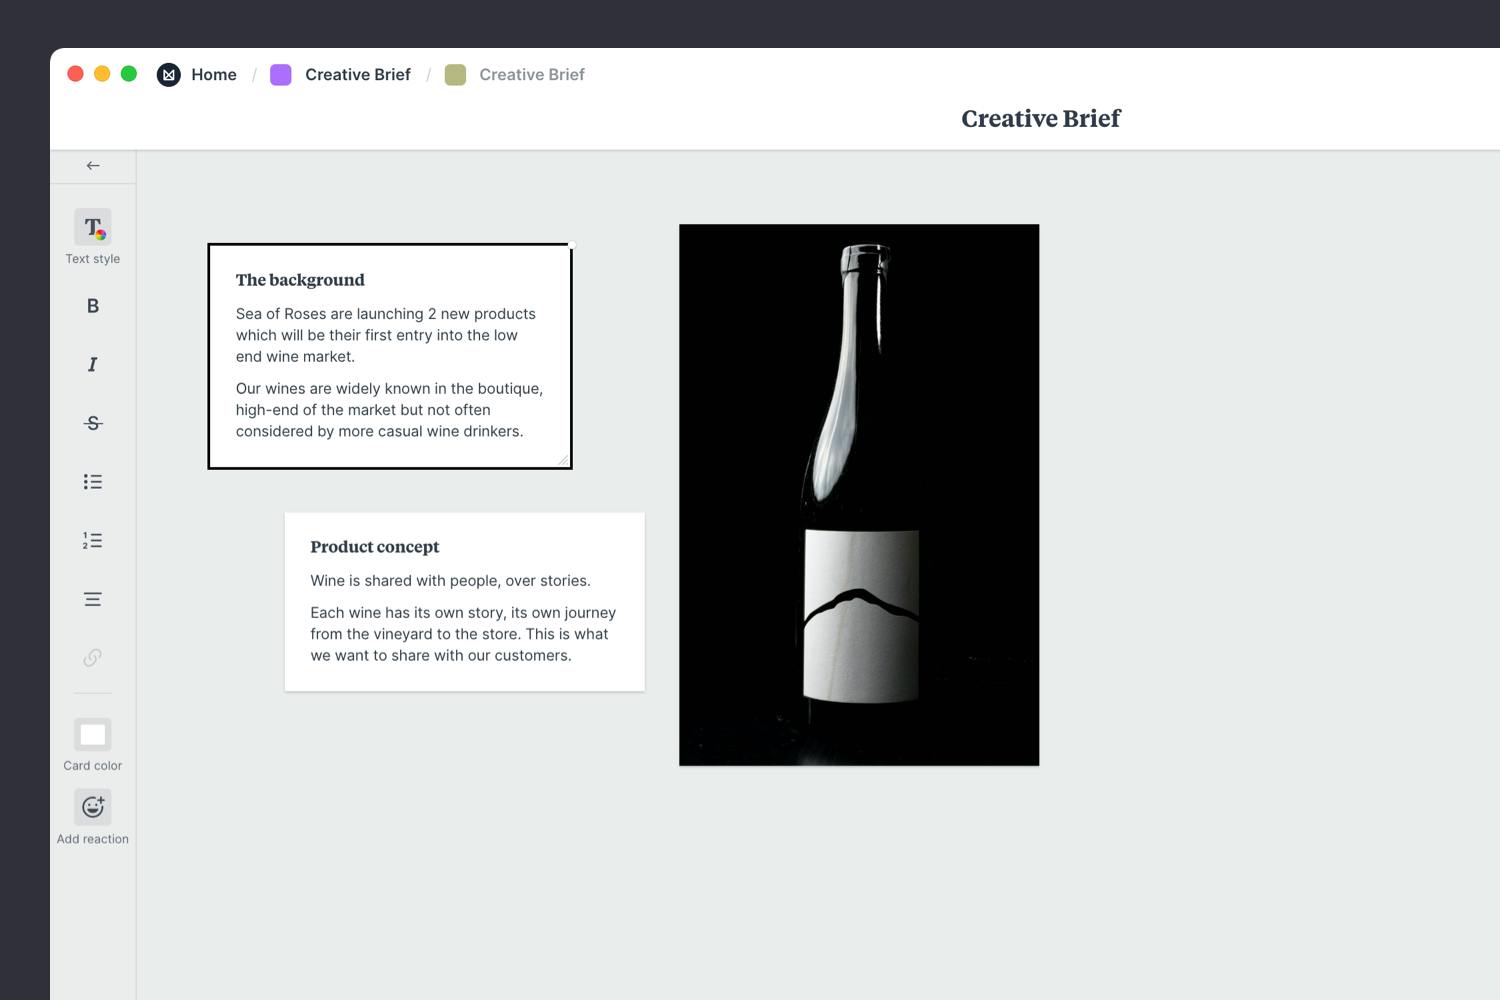The image size is (1500, 1000).
Task: Open the first Creative Brief breadcrumb item
Action: click(357, 74)
